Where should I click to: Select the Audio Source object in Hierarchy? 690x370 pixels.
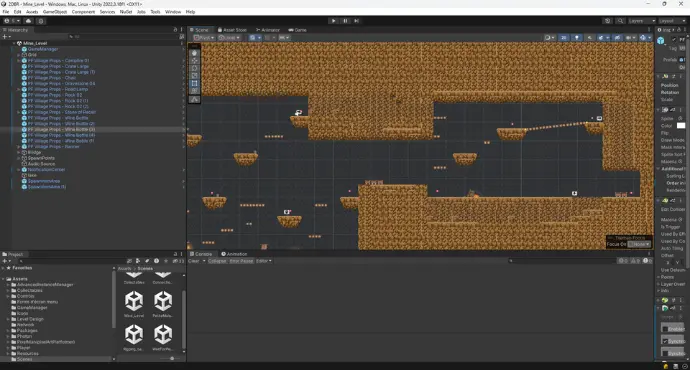click(41, 164)
